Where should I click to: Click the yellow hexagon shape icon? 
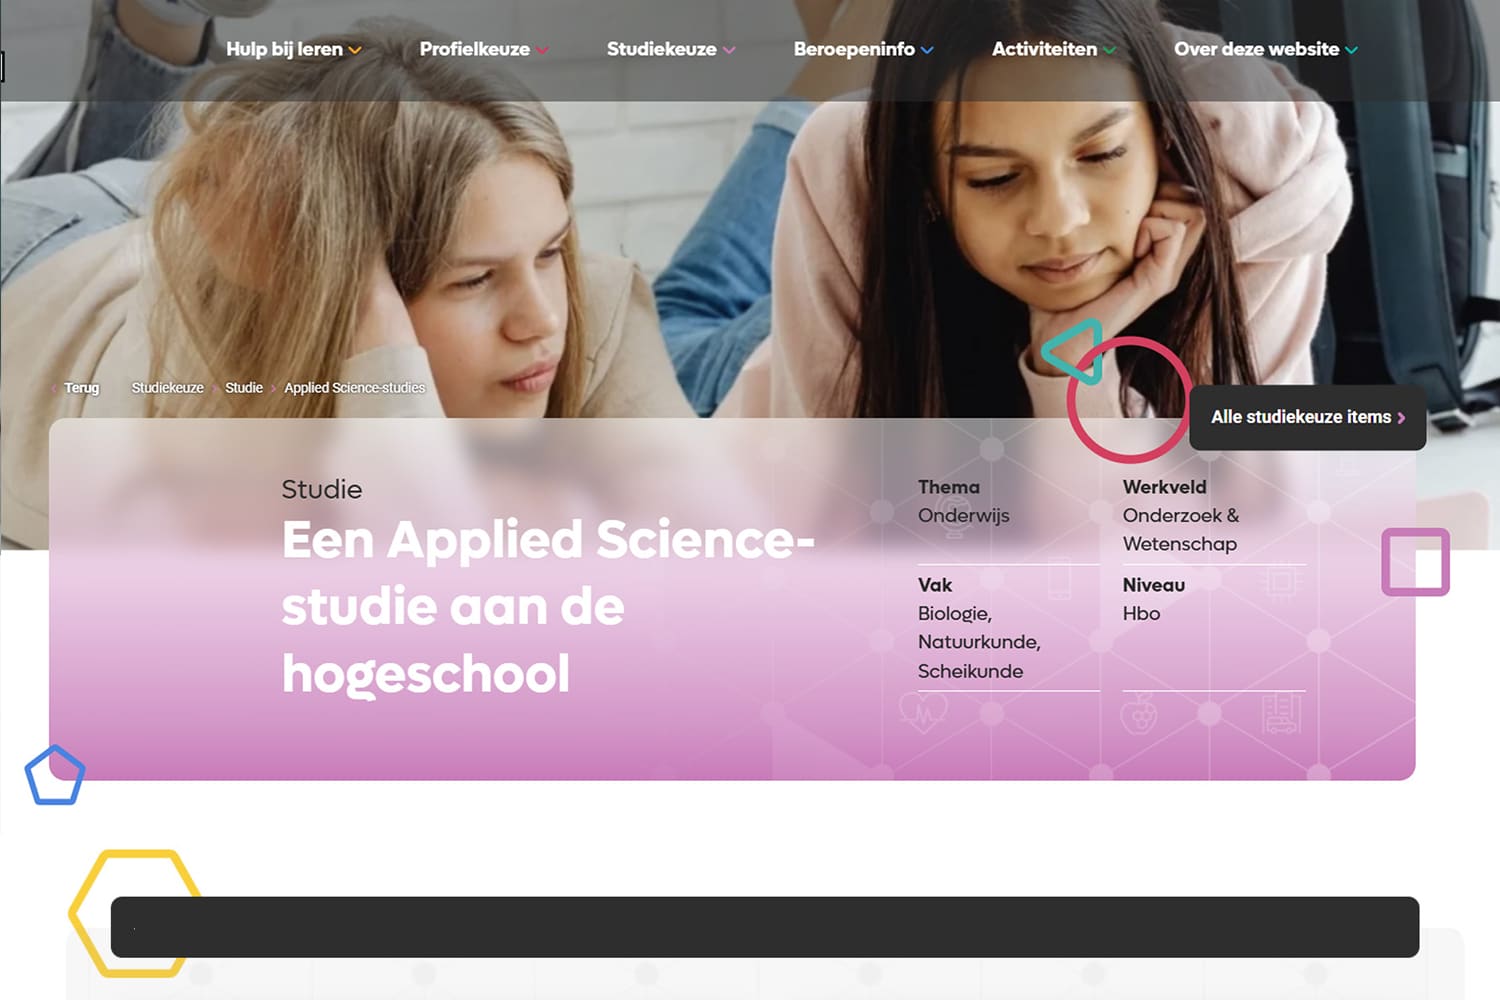pyautogui.click(x=135, y=913)
